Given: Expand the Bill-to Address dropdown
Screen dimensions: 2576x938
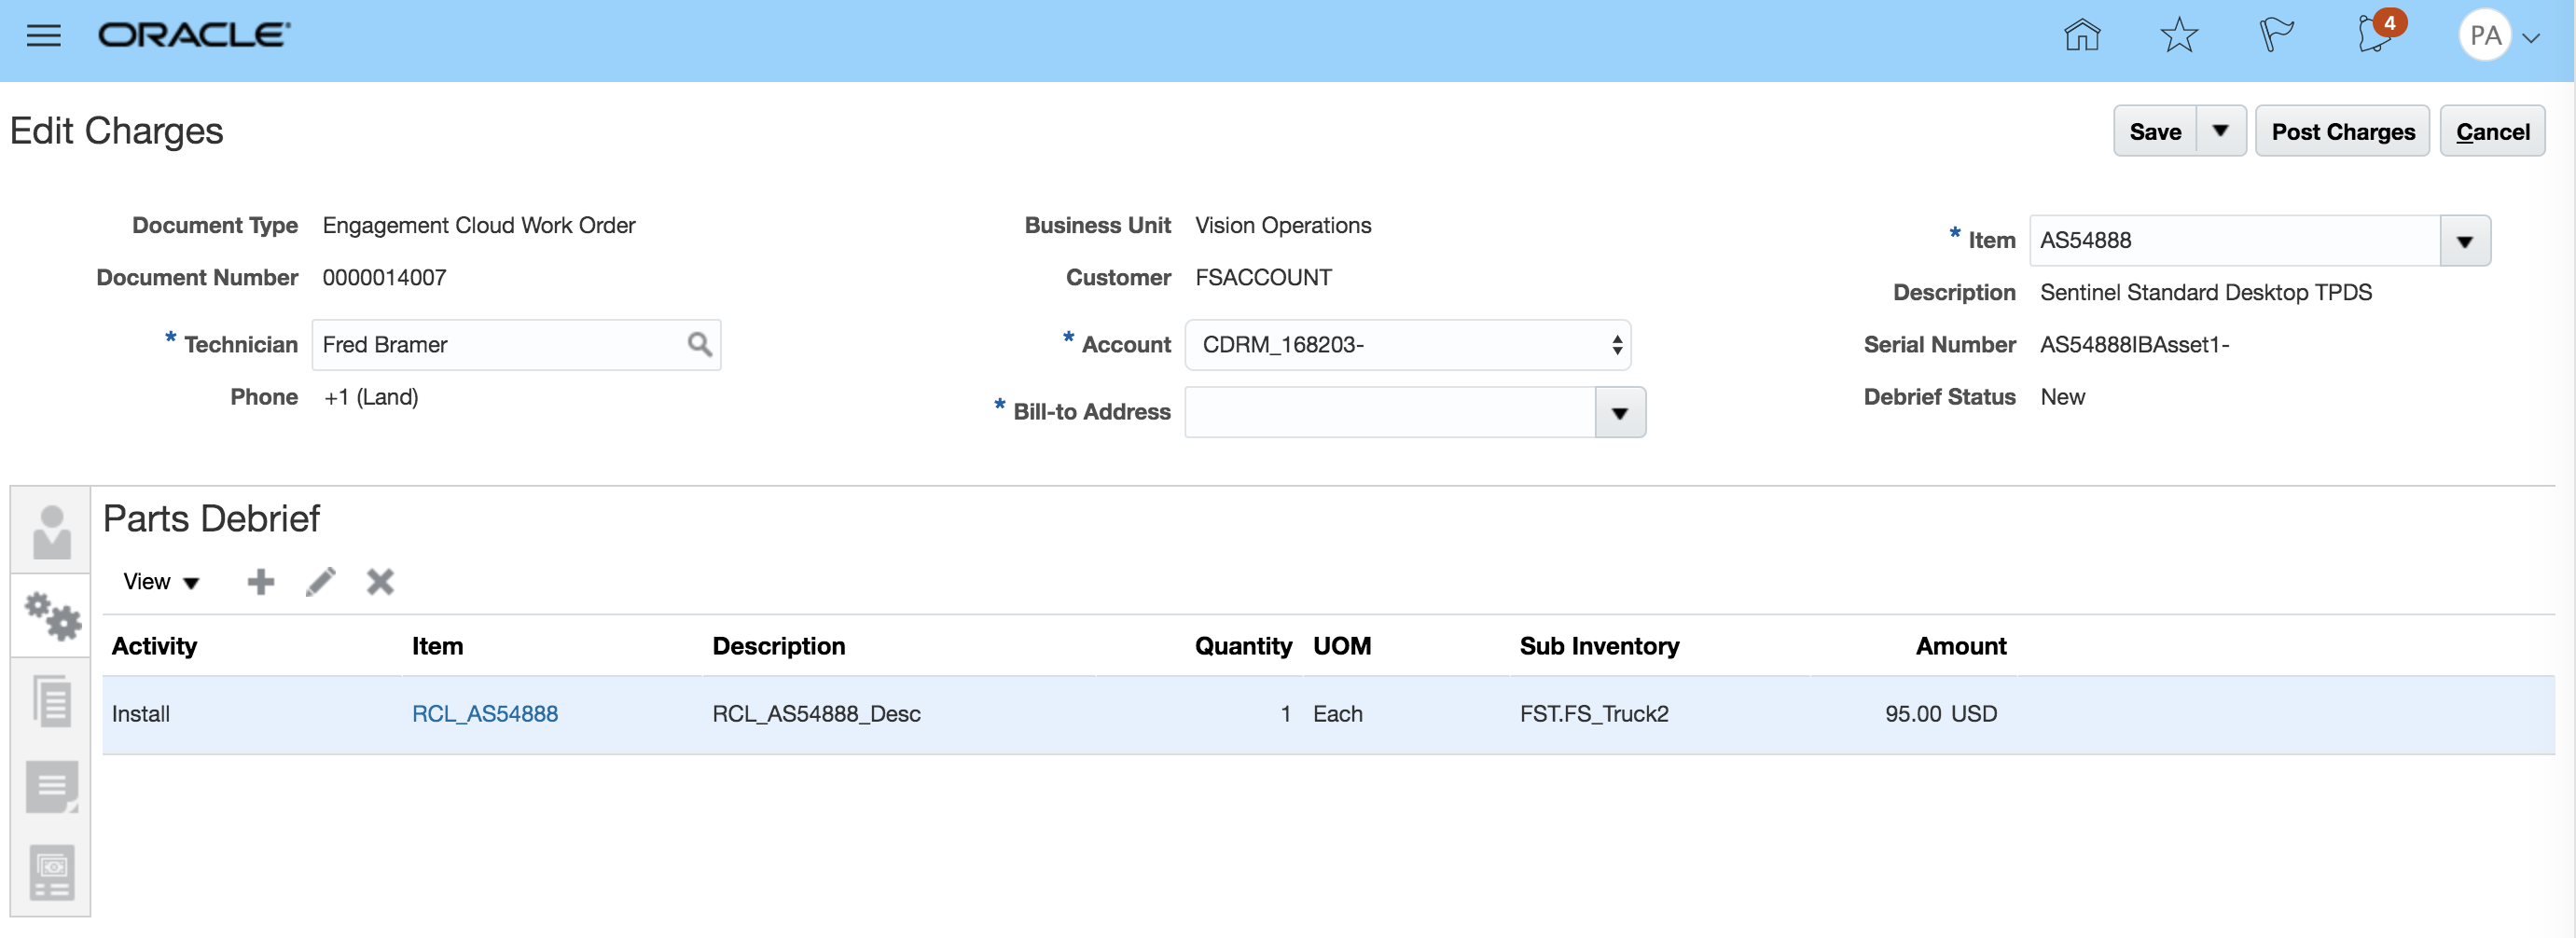Looking at the screenshot, I should pyautogui.click(x=1619, y=413).
